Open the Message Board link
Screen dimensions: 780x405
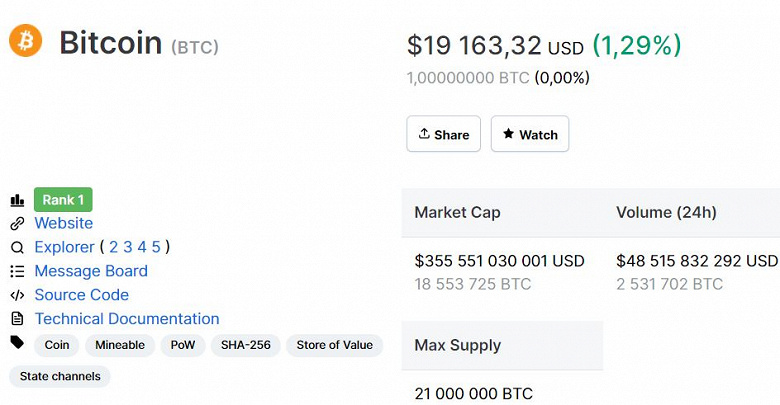tap(90, 271)
